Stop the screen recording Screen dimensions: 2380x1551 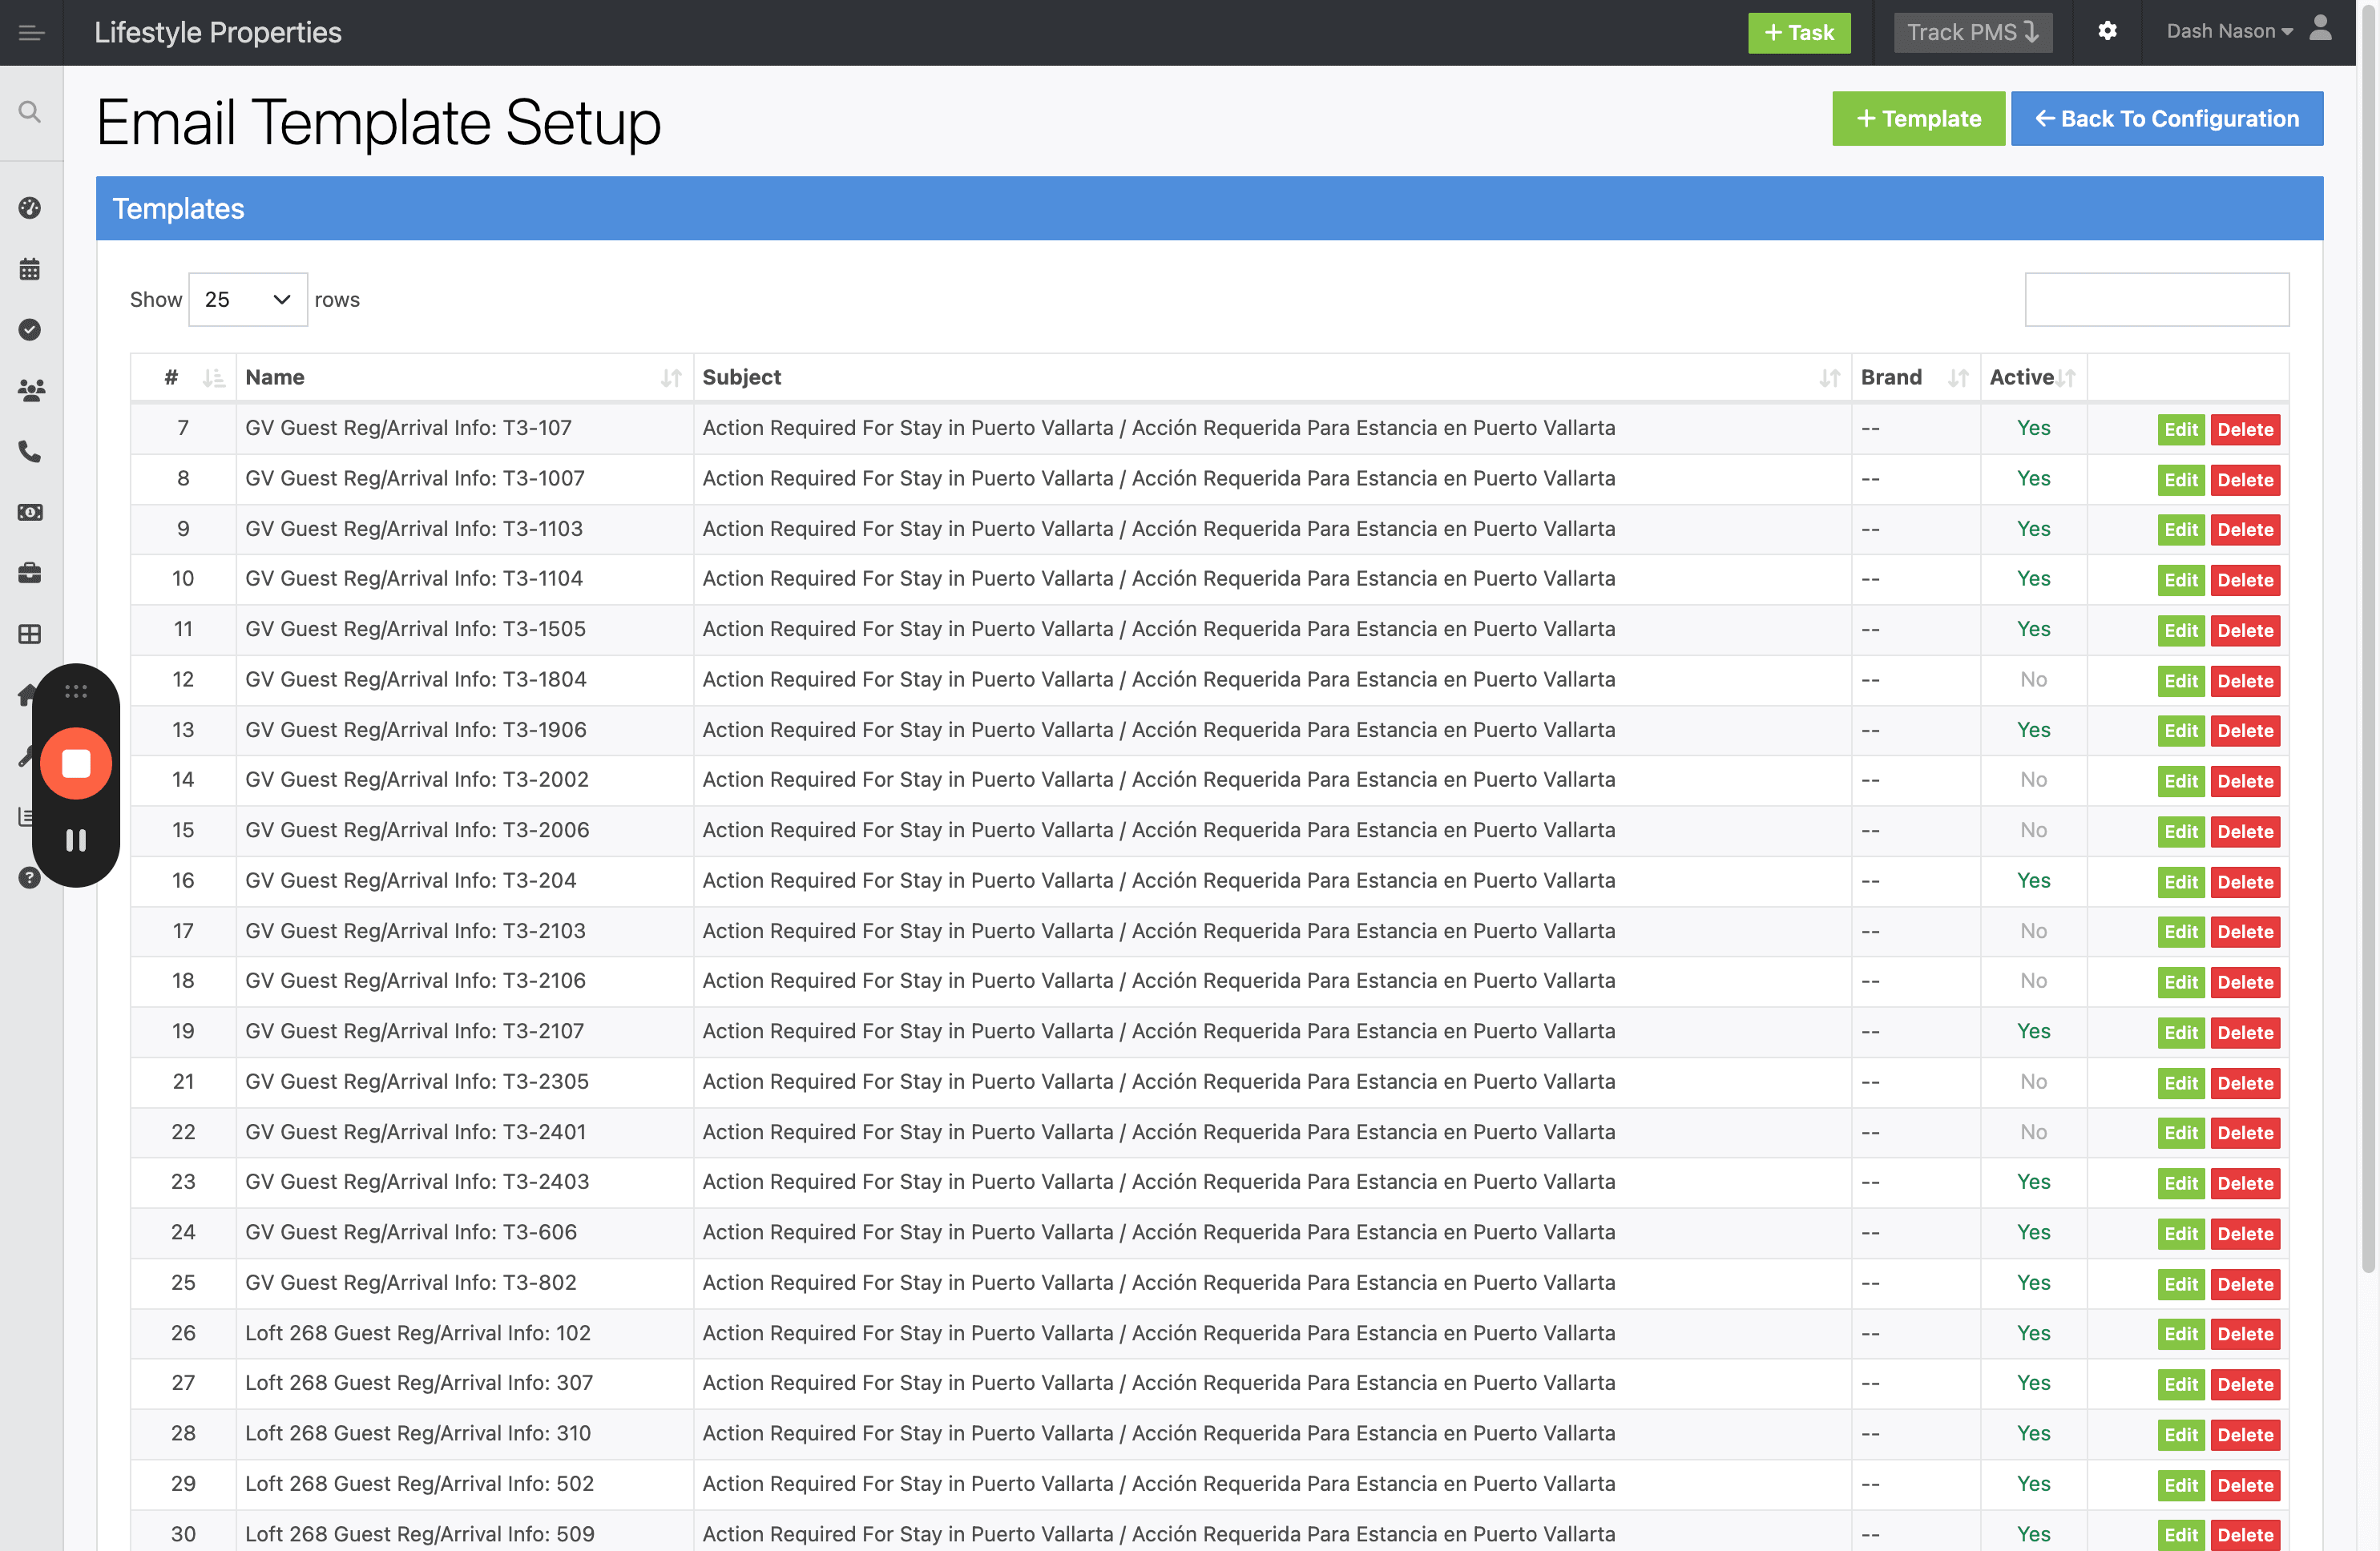pyautogui.click(x=76, y=764)
